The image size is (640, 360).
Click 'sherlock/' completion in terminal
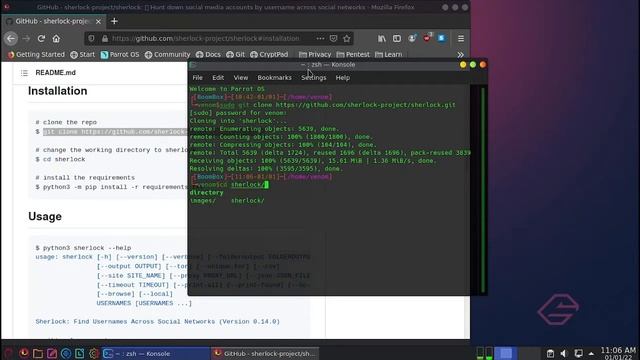point(247,200)
